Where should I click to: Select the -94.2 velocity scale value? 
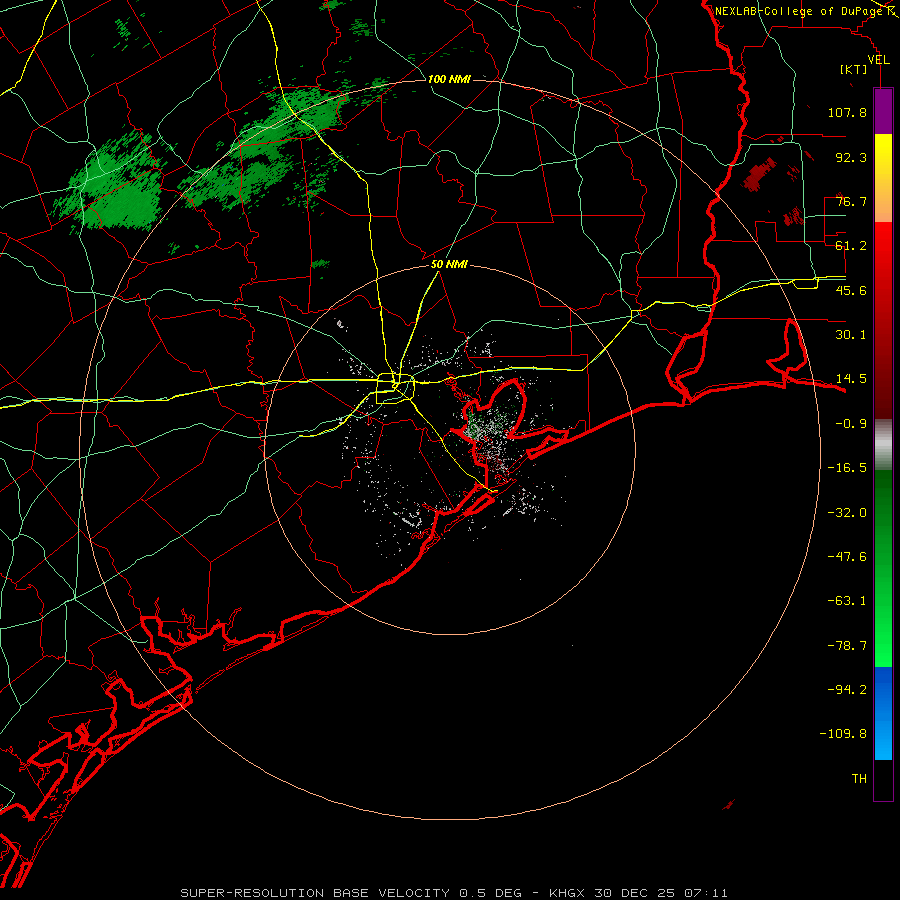(x=847, y=690)
